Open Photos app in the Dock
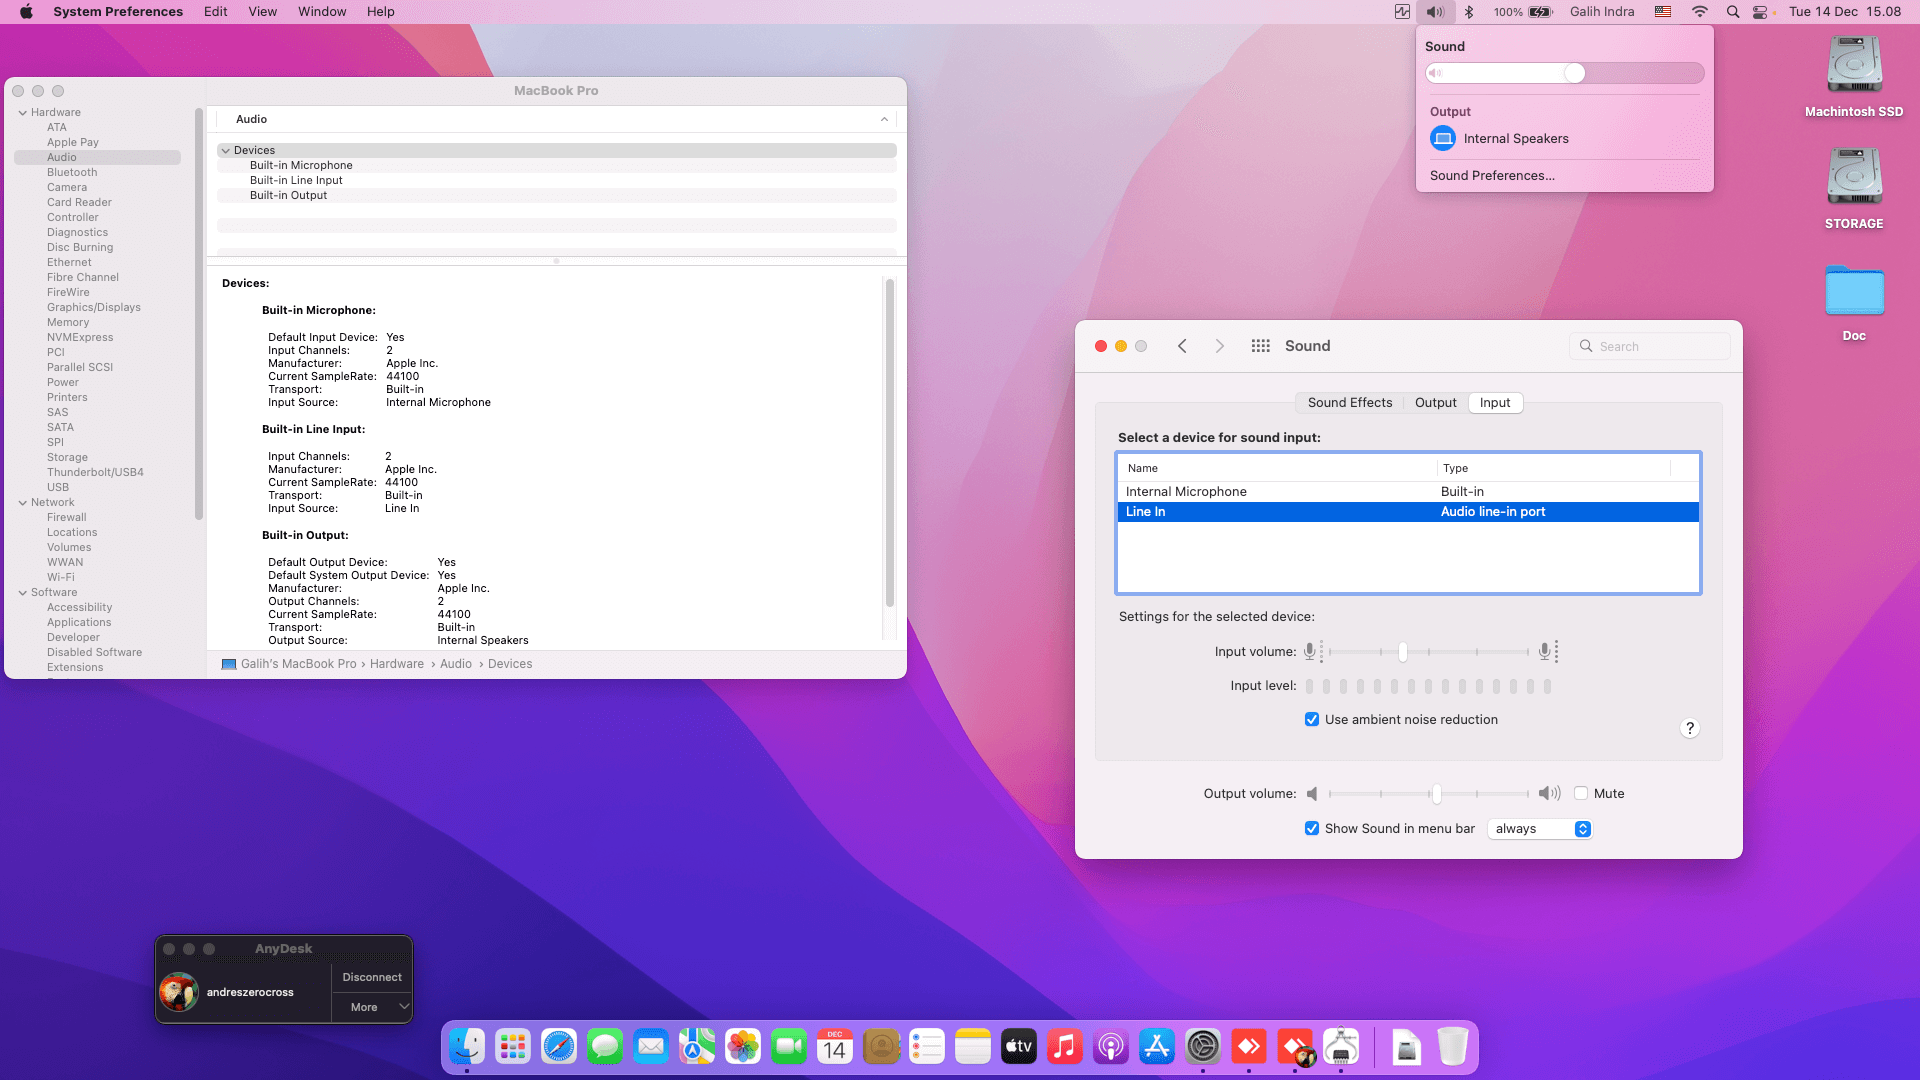This screenshot has height=1080, width=1920. [x=743, y=1046]
